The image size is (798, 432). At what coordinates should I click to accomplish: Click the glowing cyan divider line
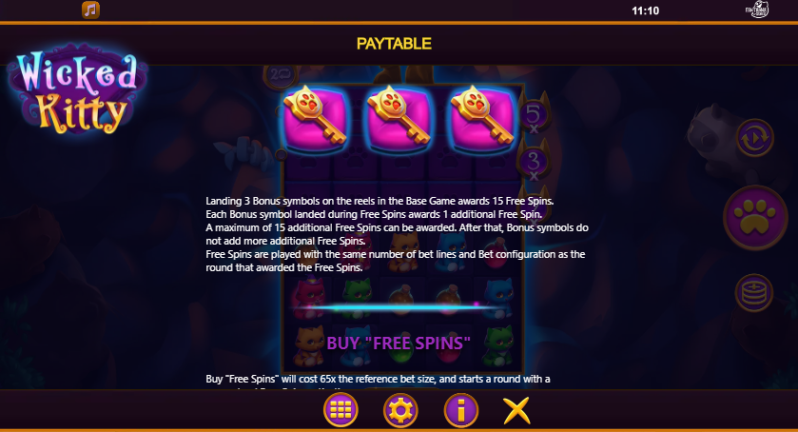point(395,307)
